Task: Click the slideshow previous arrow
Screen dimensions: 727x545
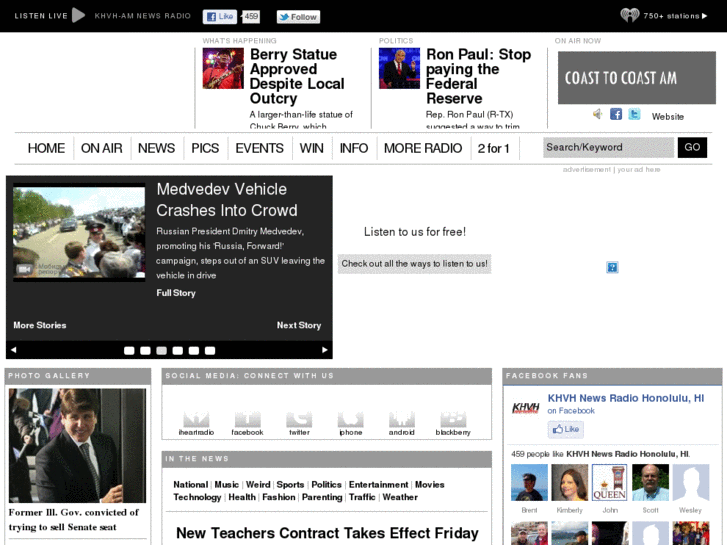Action: pyautogui.click(x=13, y=350)
